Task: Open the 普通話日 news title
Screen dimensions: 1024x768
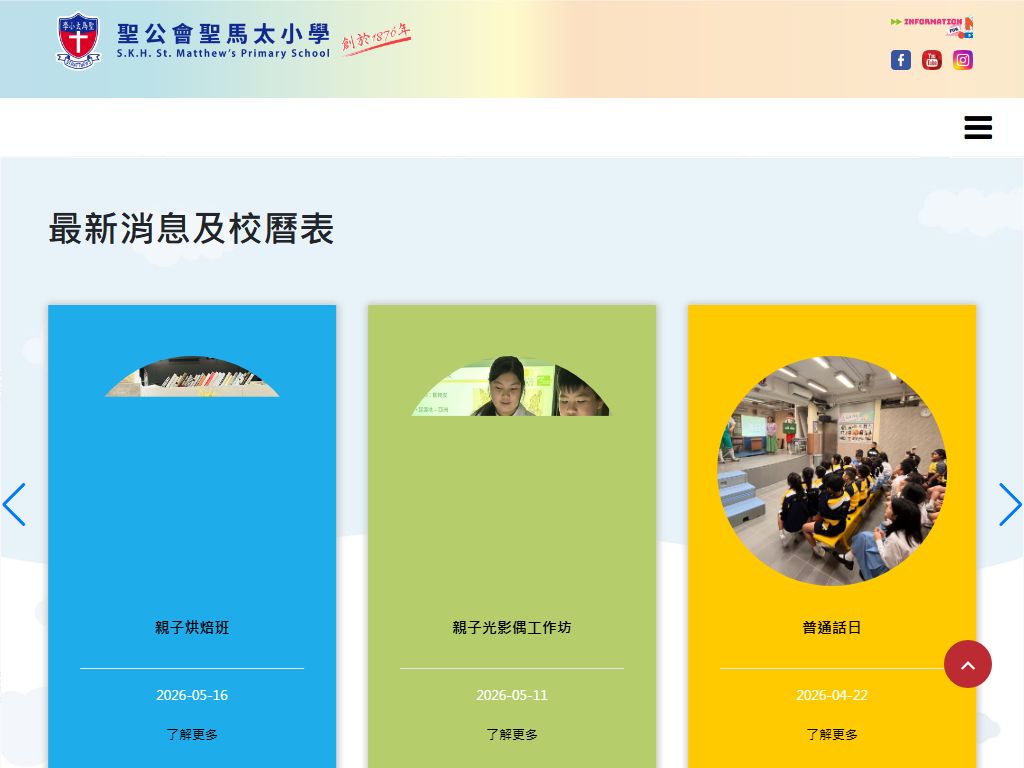Action: click(x=831, y=628)
